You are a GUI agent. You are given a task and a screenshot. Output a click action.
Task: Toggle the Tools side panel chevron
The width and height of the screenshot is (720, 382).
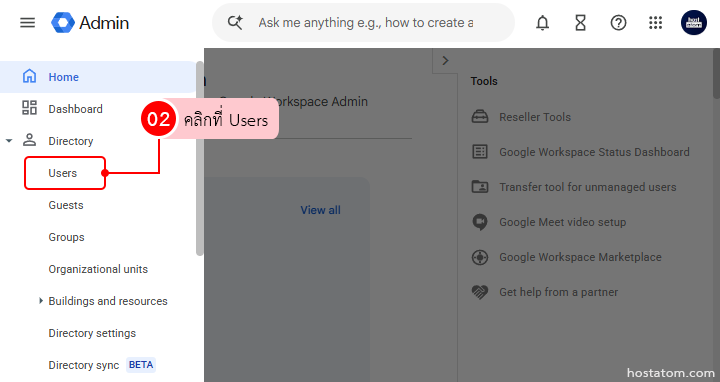pyautogui.click(x=444, y=60)
